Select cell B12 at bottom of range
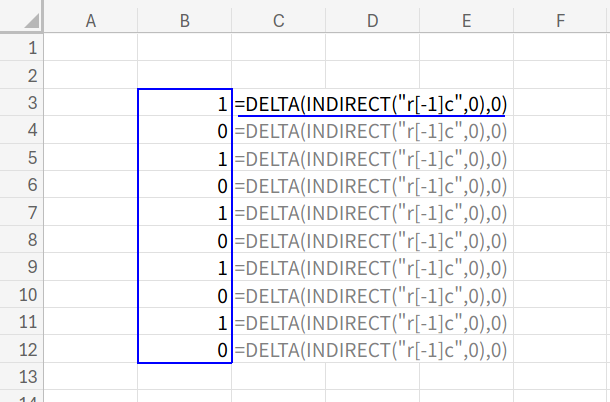The image size is (610, 402). [185, 350]
